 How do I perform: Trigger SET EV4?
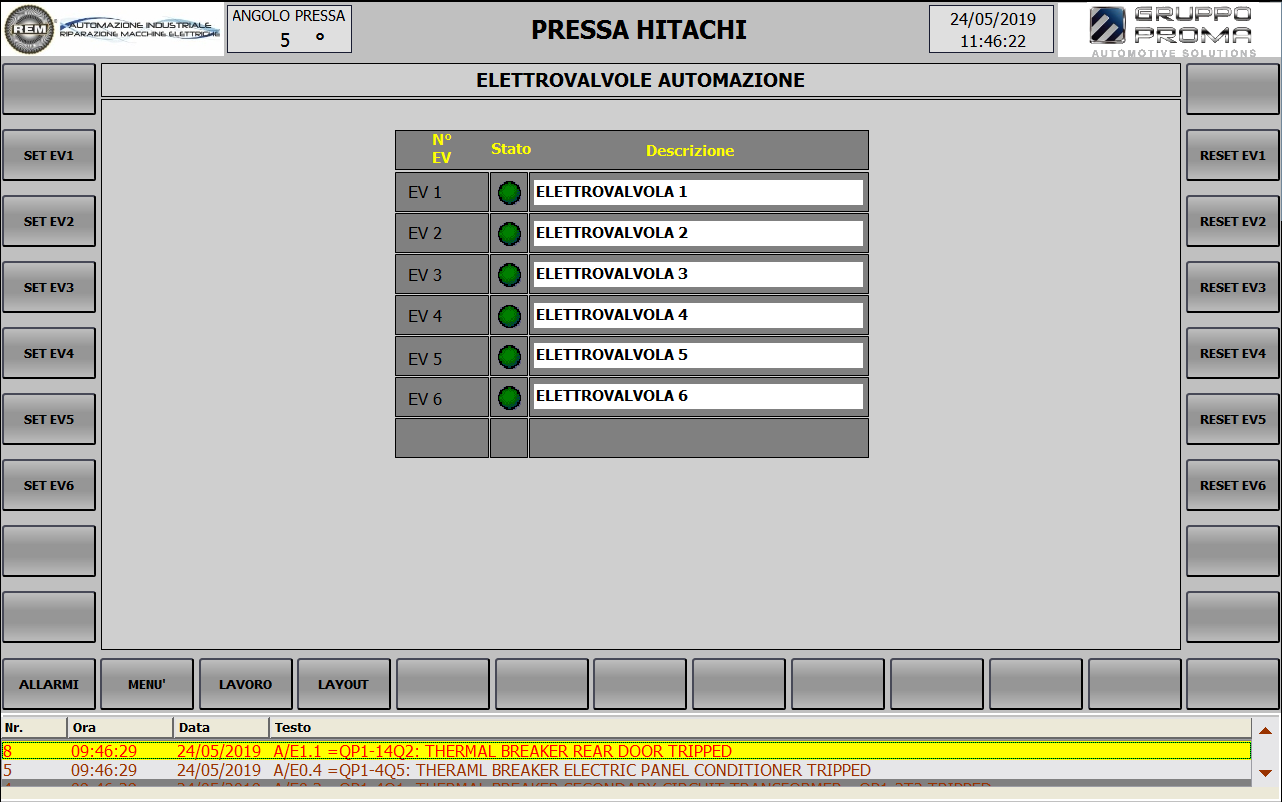(49, 353)
